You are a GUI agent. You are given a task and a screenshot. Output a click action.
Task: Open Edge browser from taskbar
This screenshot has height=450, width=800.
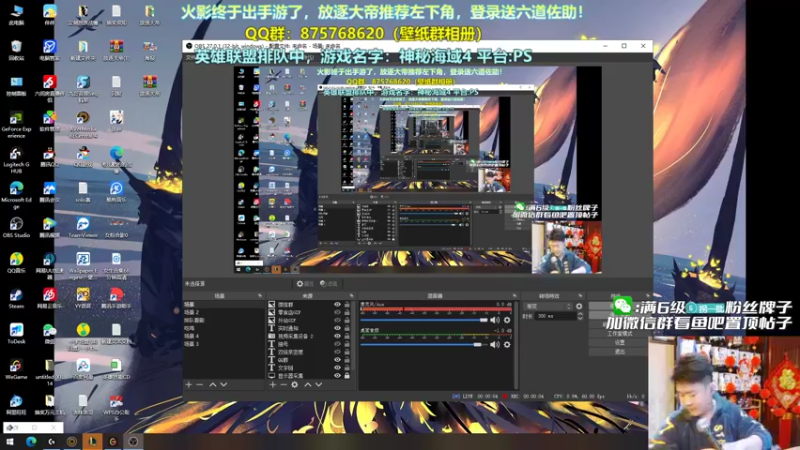coord(31,442)
